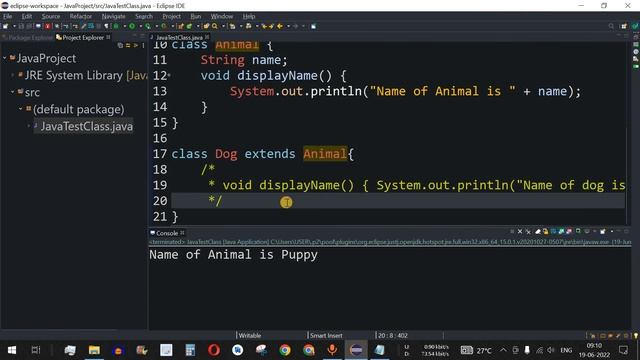Open the Source menu
Viewport: 640px width, 360px height.
pos(51,16)
